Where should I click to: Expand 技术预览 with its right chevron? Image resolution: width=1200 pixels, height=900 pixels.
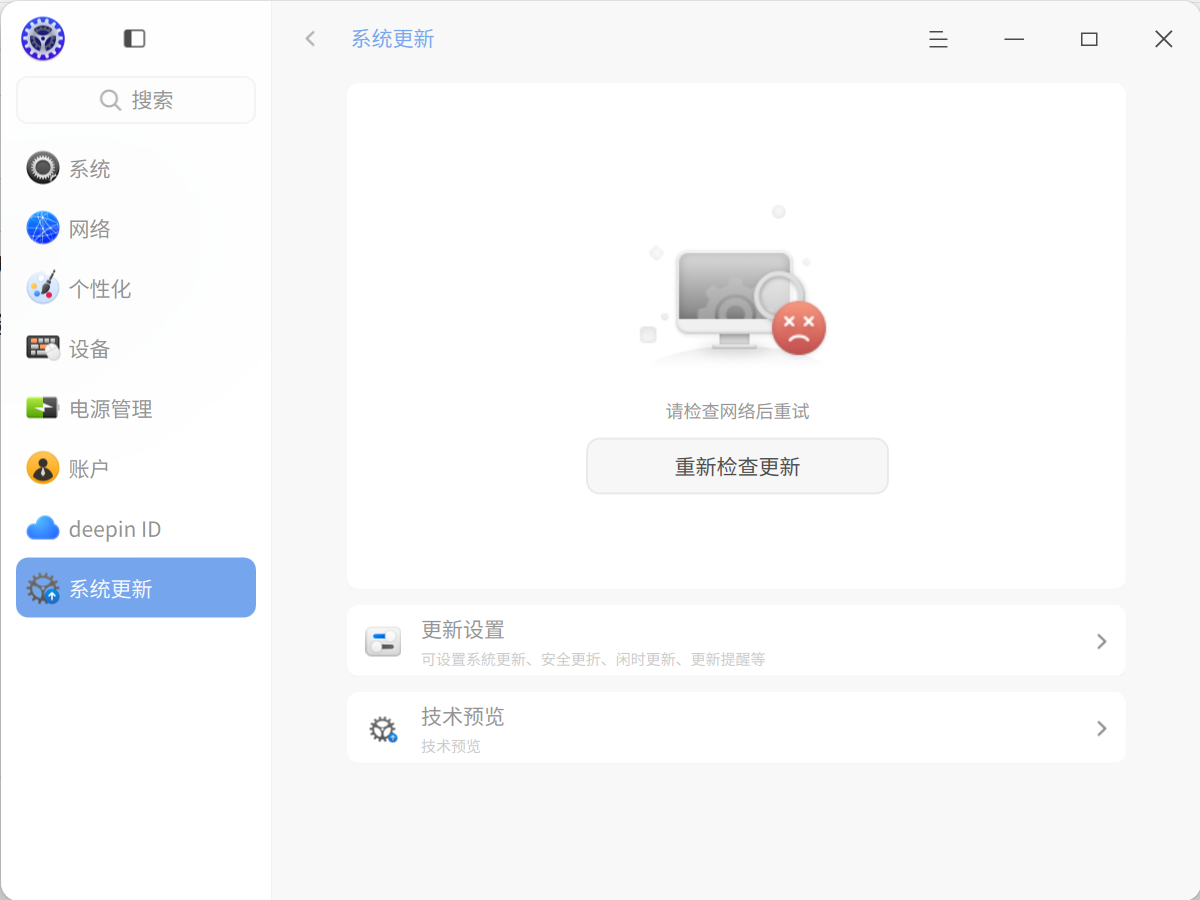1101,729
